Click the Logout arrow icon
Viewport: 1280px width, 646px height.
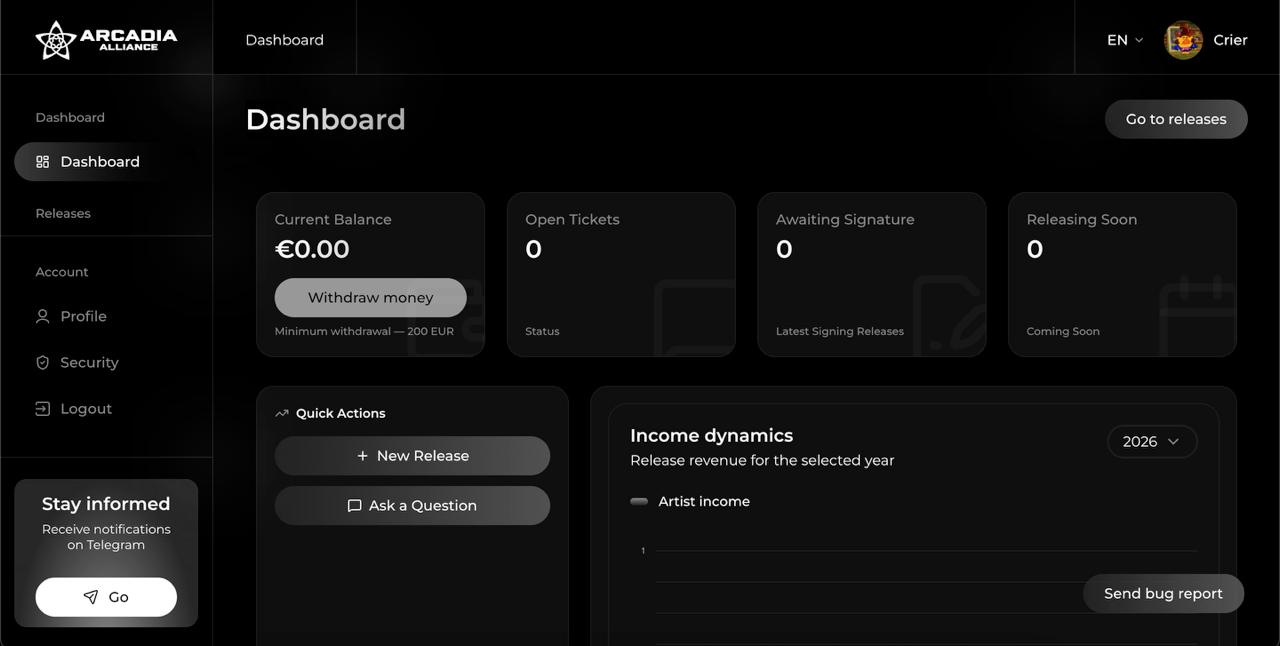click(42, 408)
